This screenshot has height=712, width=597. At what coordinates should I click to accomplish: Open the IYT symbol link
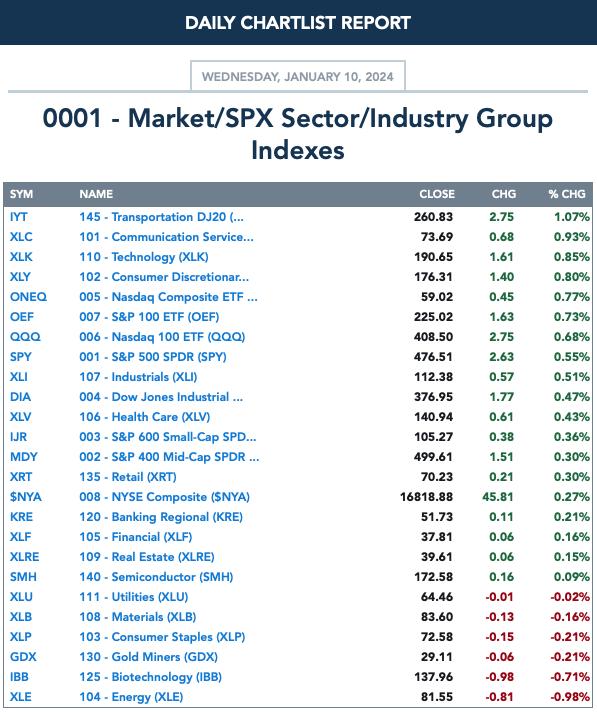[x=19, y=217]
